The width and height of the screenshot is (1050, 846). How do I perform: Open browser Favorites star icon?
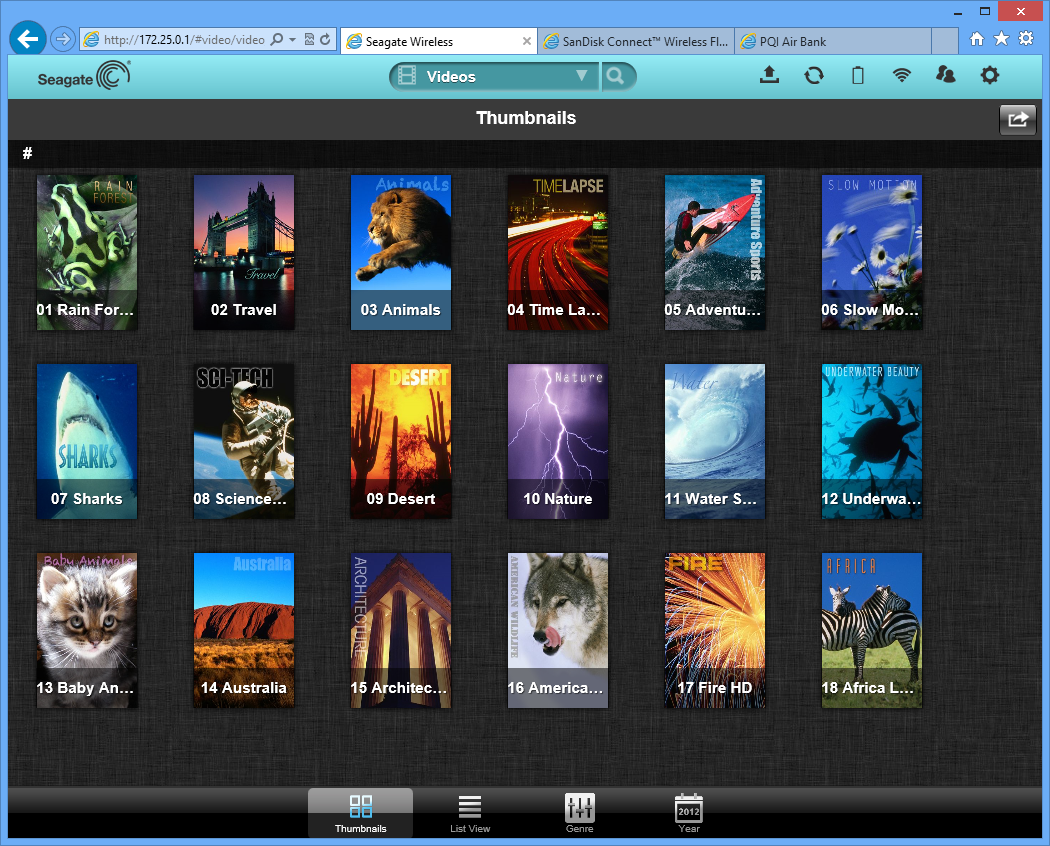coord(1001,39)
